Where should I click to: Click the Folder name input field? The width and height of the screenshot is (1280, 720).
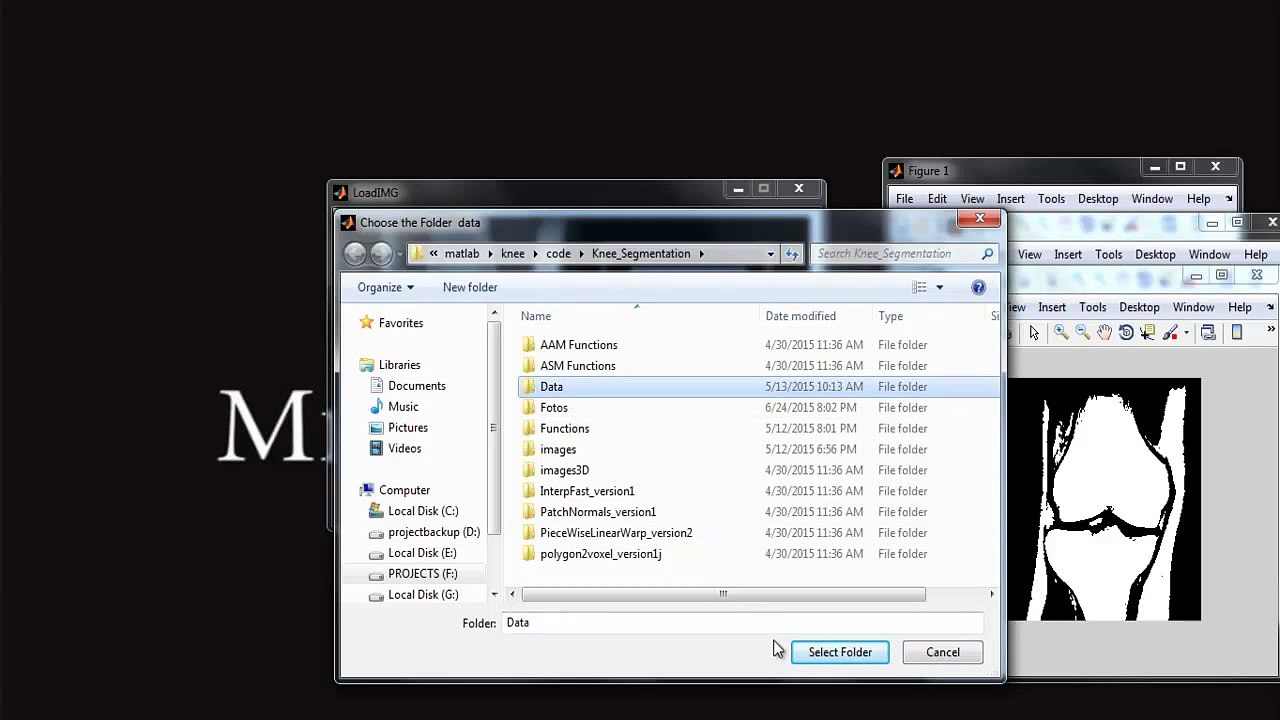click(x=743, y=623)
